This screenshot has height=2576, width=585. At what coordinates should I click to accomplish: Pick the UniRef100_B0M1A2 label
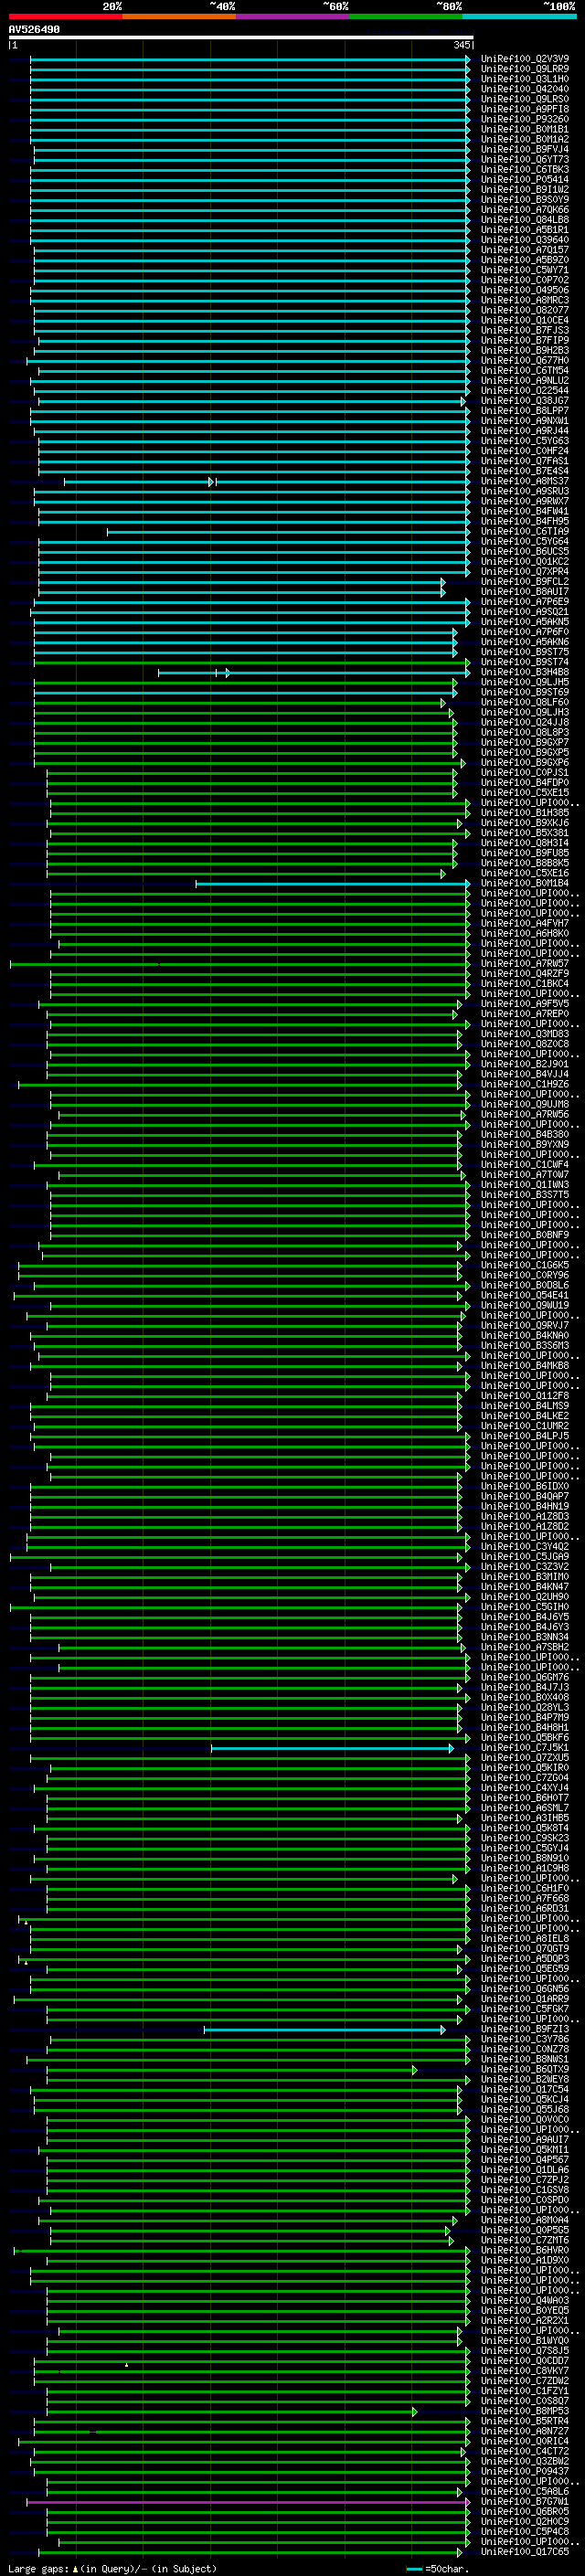[x=525, y=139]
